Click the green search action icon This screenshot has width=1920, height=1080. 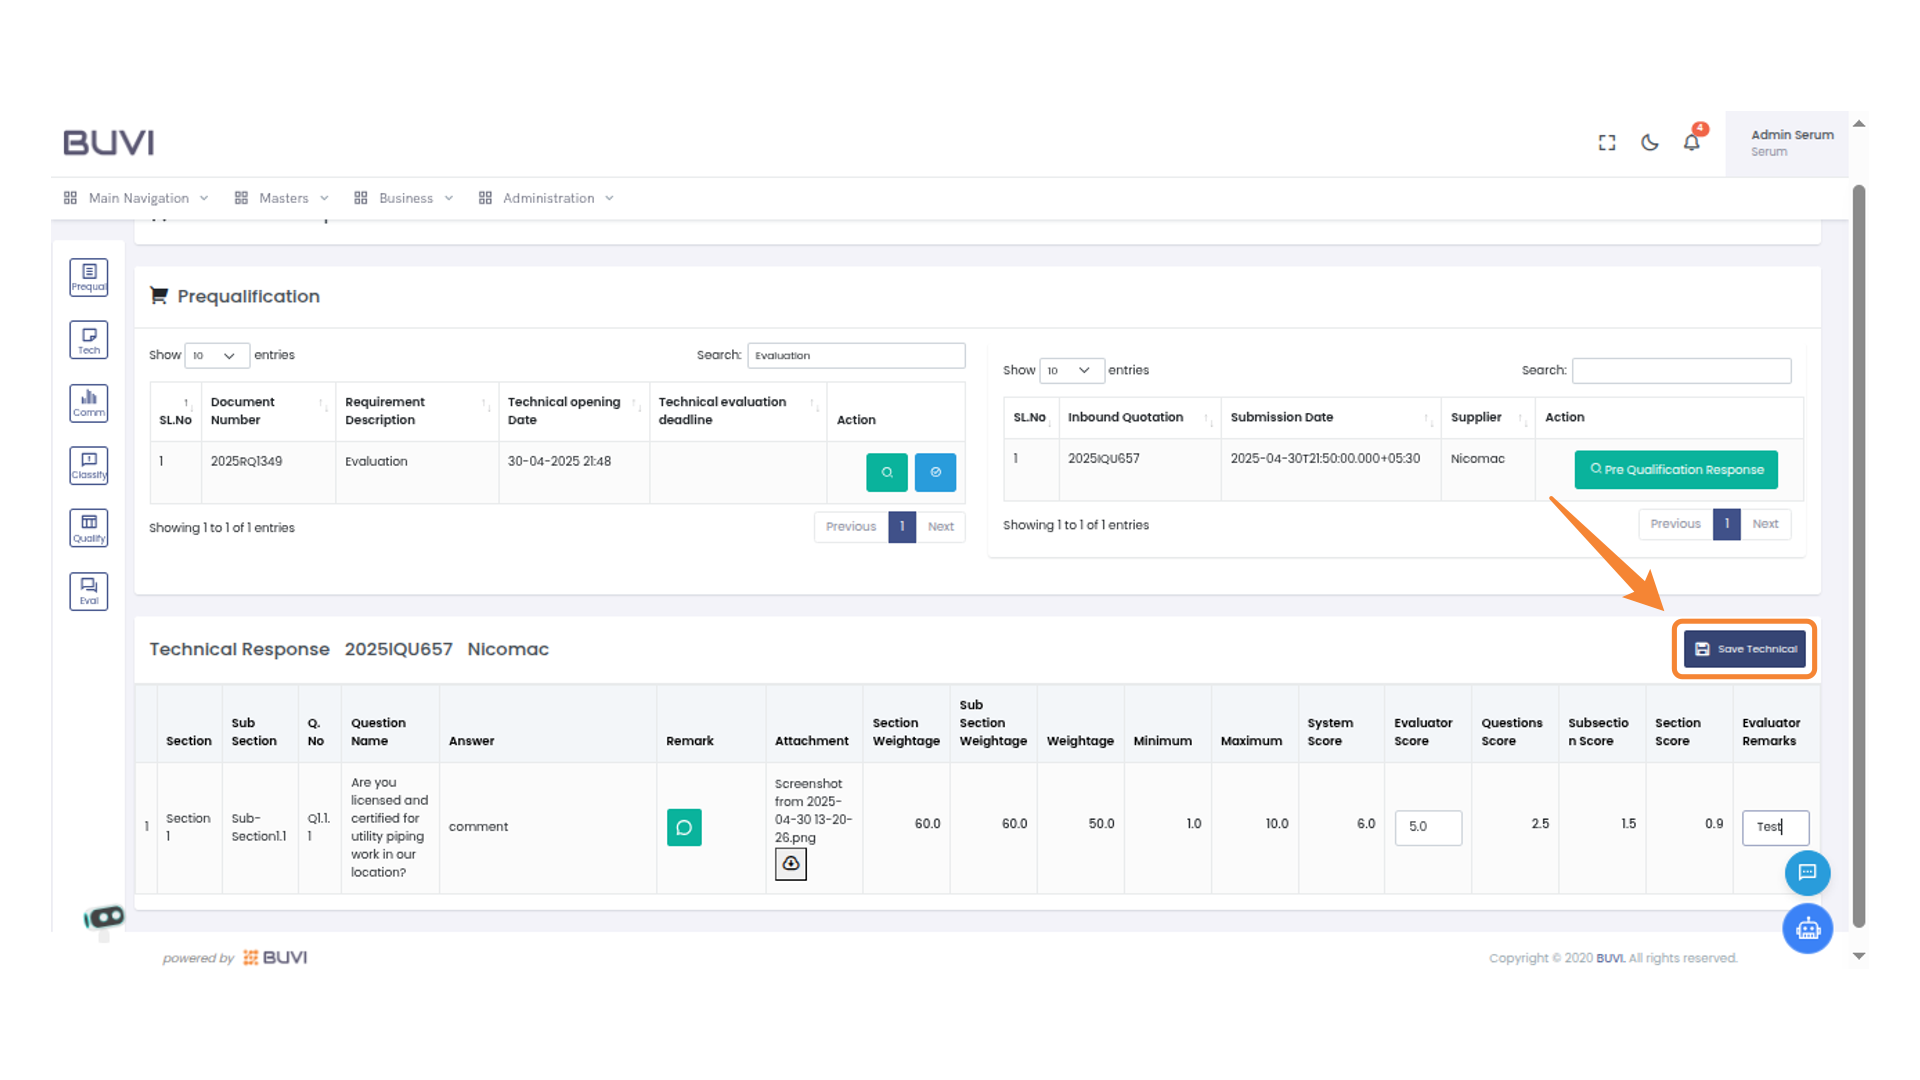886,472
